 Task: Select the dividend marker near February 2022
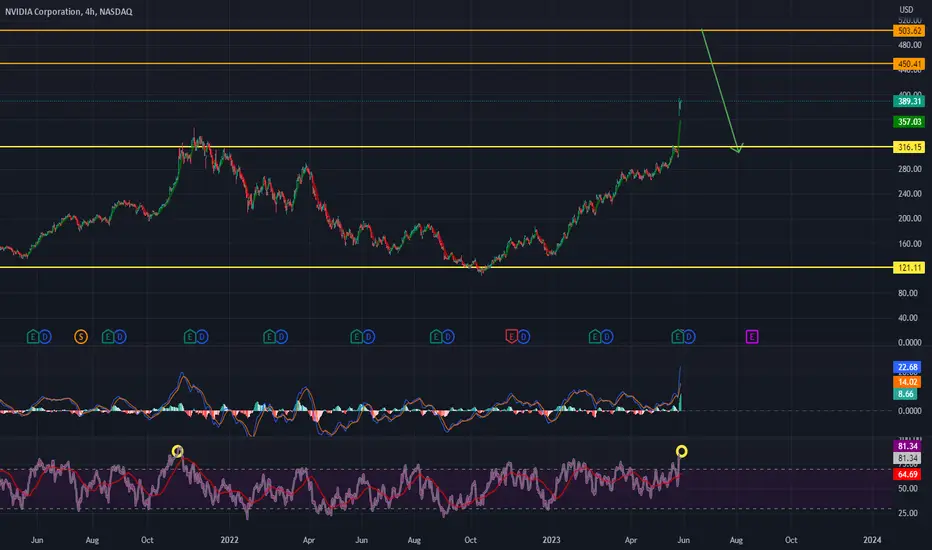pos(282,337)
